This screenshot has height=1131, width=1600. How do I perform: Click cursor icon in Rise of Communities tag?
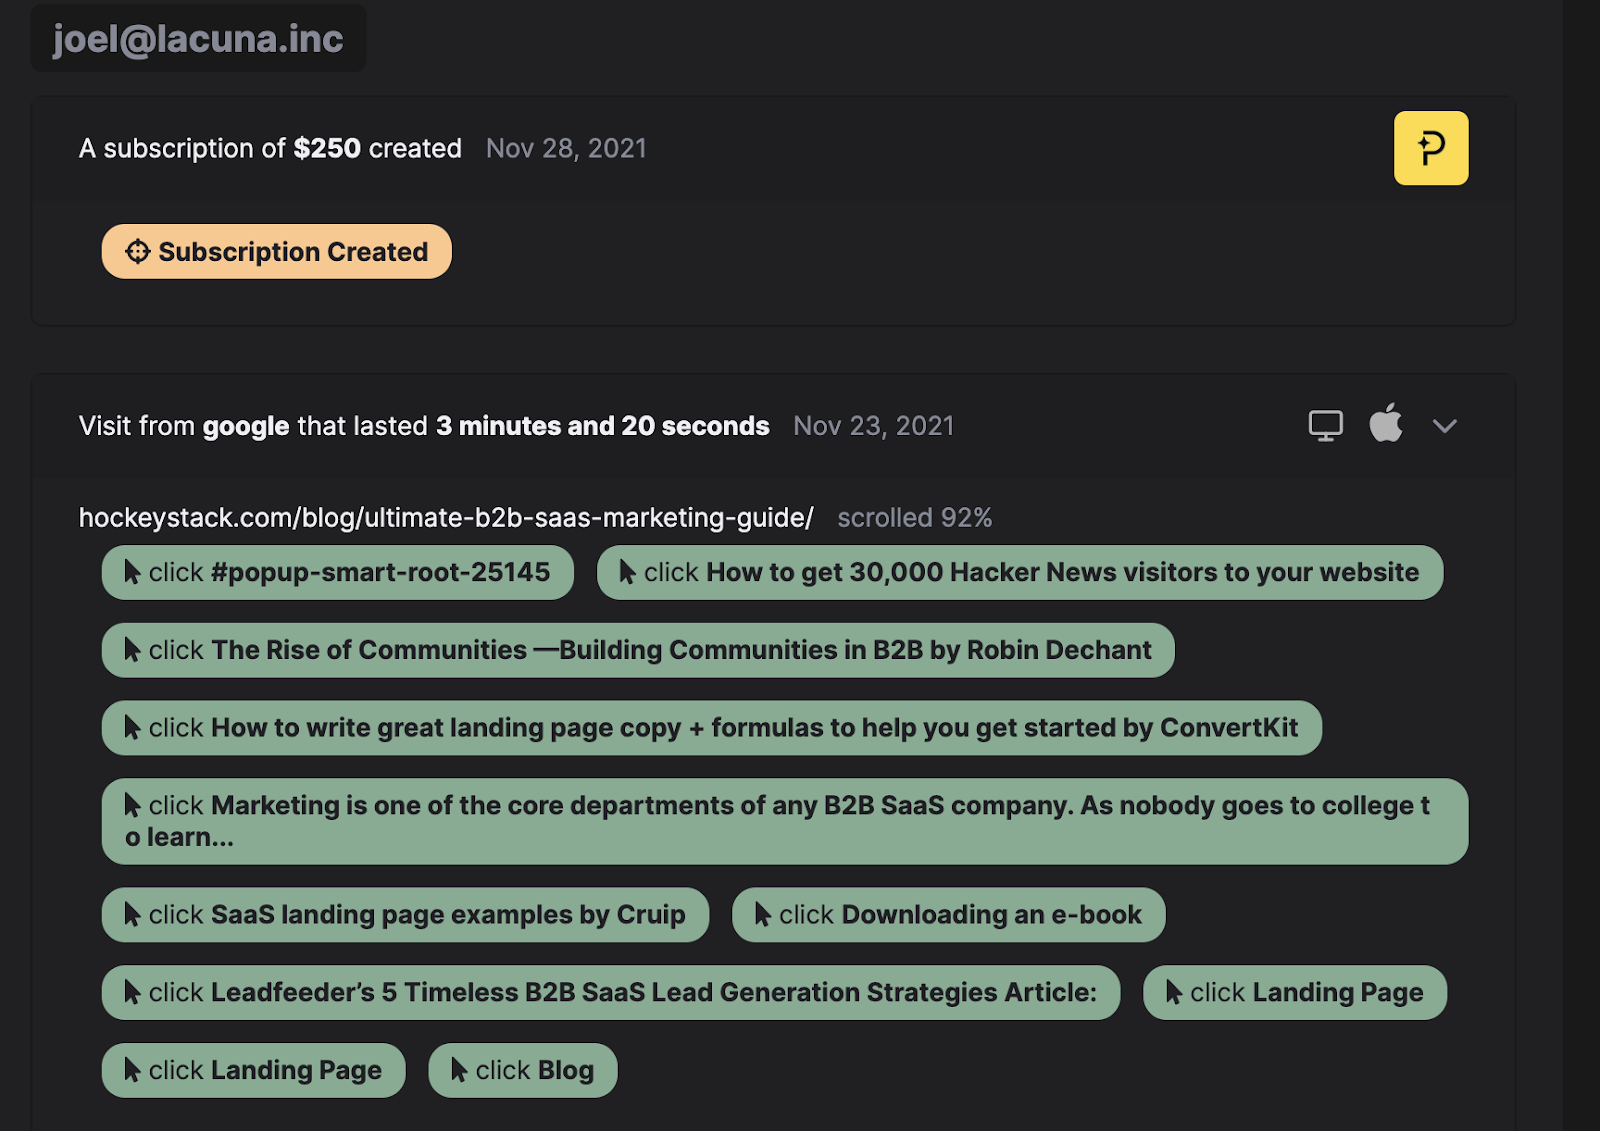pyautogui.click(x=132, y=650)
